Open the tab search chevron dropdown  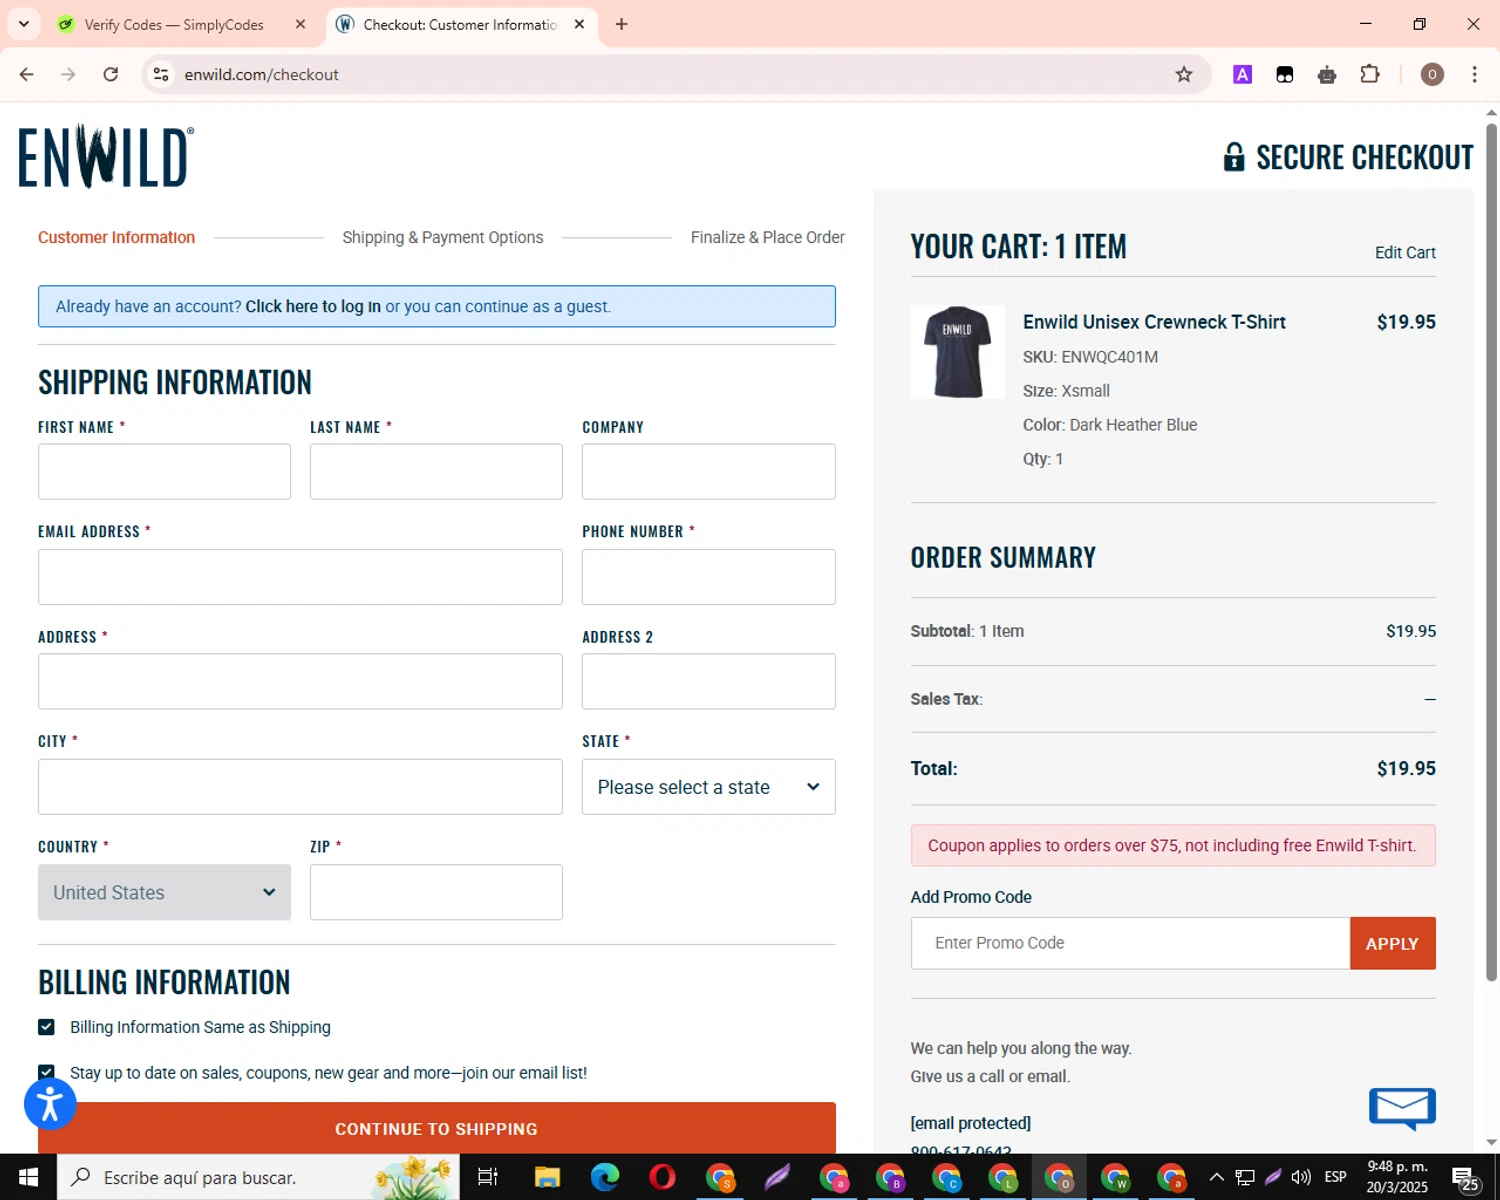click(24, 24)
